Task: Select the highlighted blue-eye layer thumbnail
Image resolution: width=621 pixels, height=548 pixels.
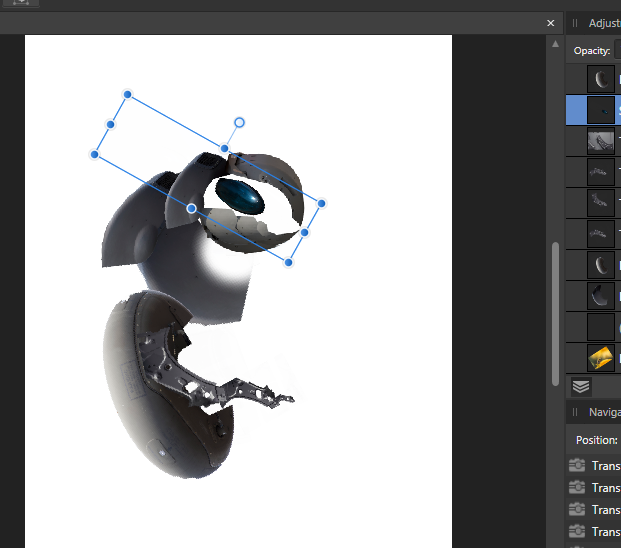Action: pyautogui.click(x=601, y=110)
